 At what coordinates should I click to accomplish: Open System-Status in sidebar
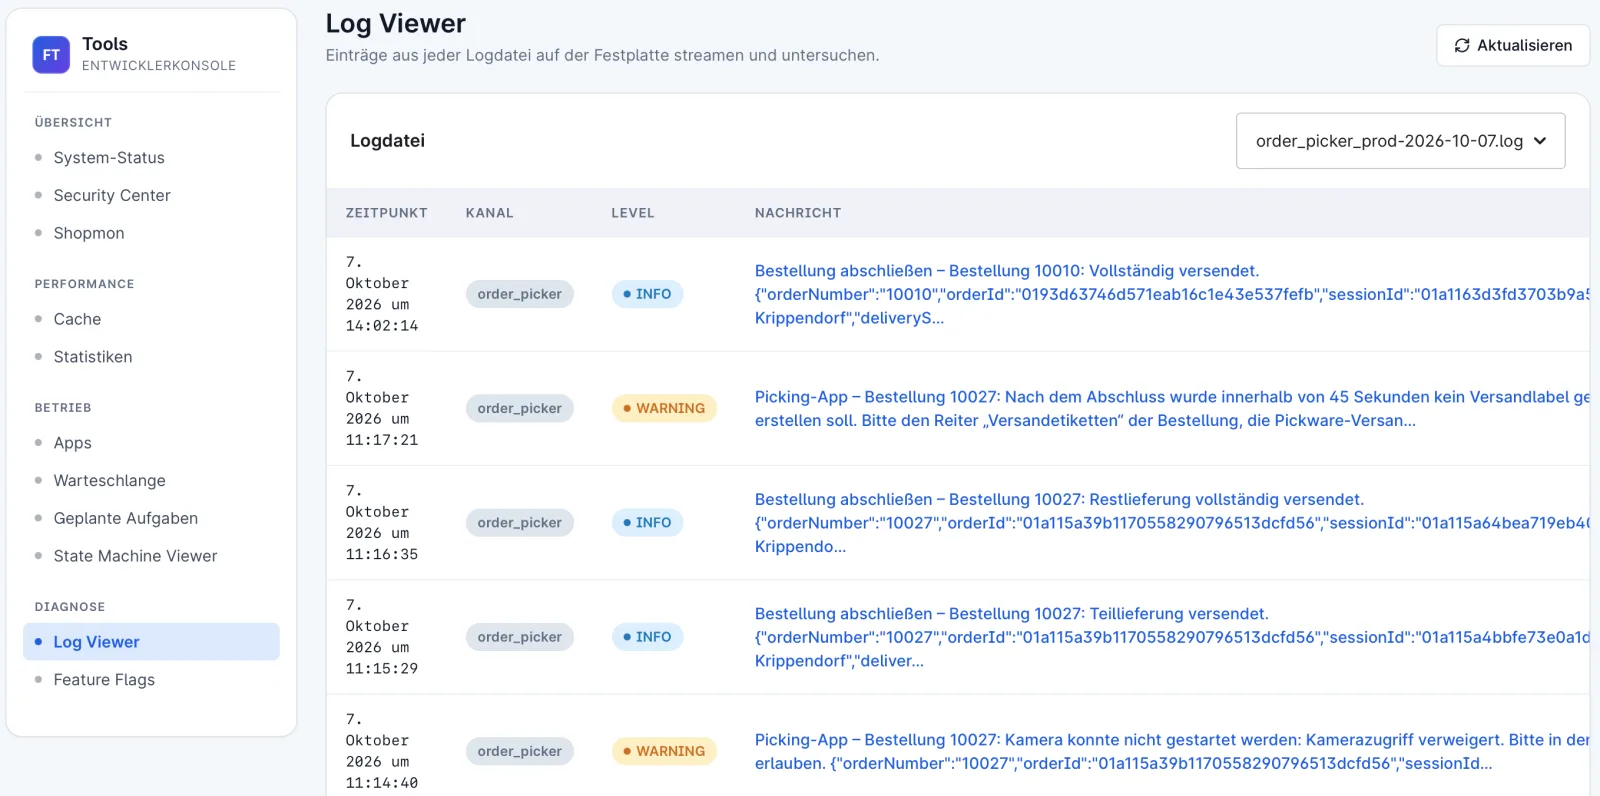click(x=109, y=158)
